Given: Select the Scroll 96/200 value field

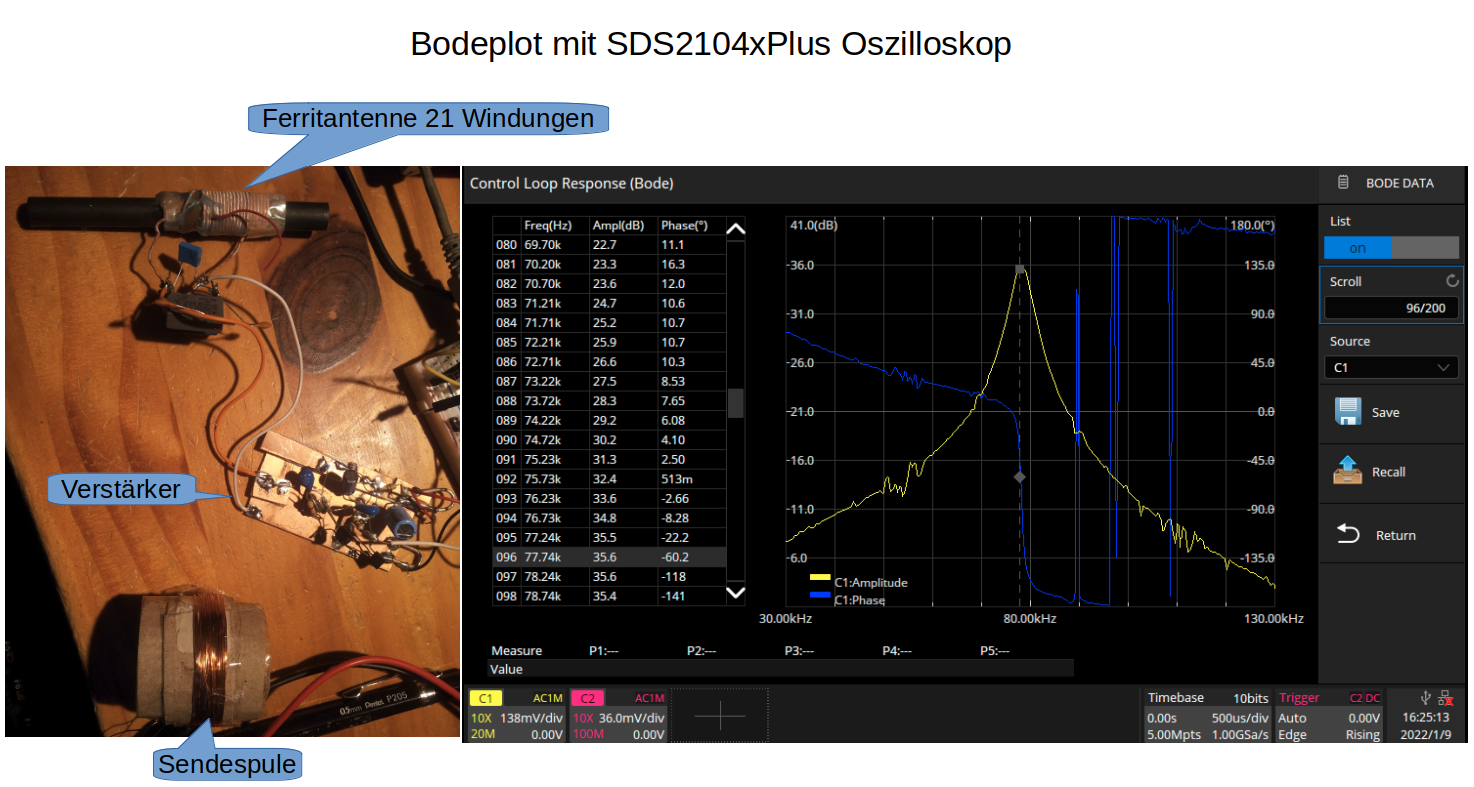Looking at the screenshot, I should tap(1391, 308).
